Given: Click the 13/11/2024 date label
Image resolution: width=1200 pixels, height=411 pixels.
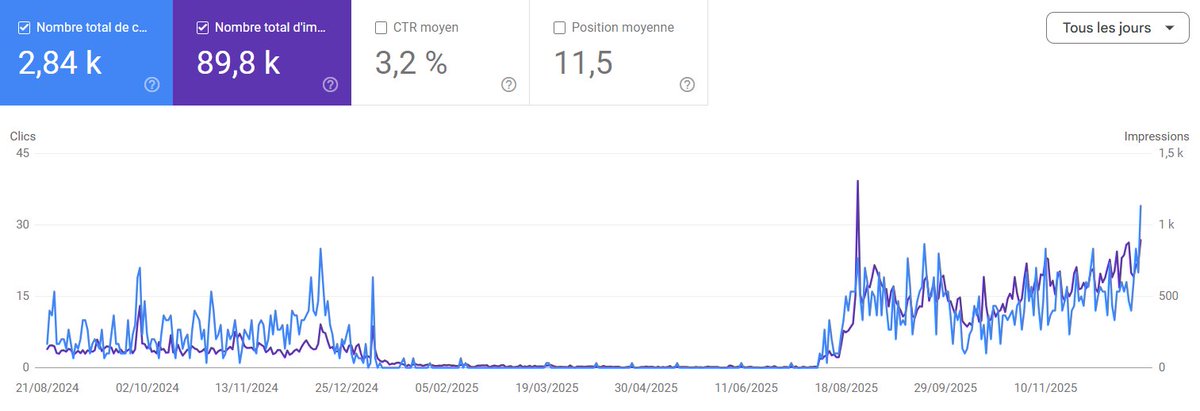Looking at the screenshot, I should click(x=248, y=387).
